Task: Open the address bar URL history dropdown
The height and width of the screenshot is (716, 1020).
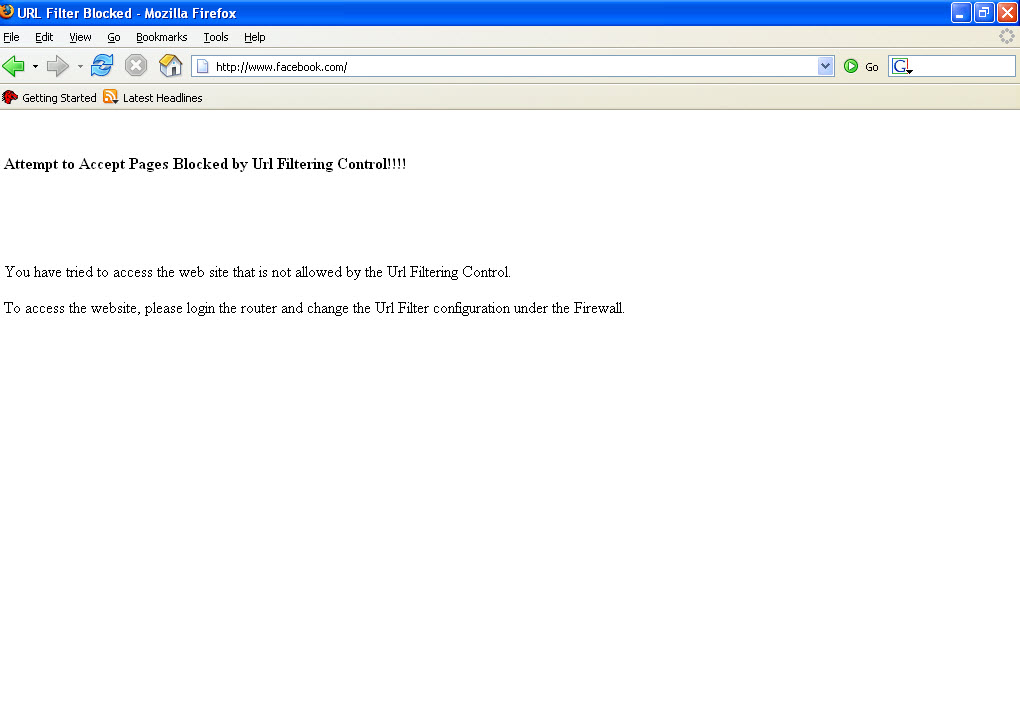Action: tap(825, 66)
